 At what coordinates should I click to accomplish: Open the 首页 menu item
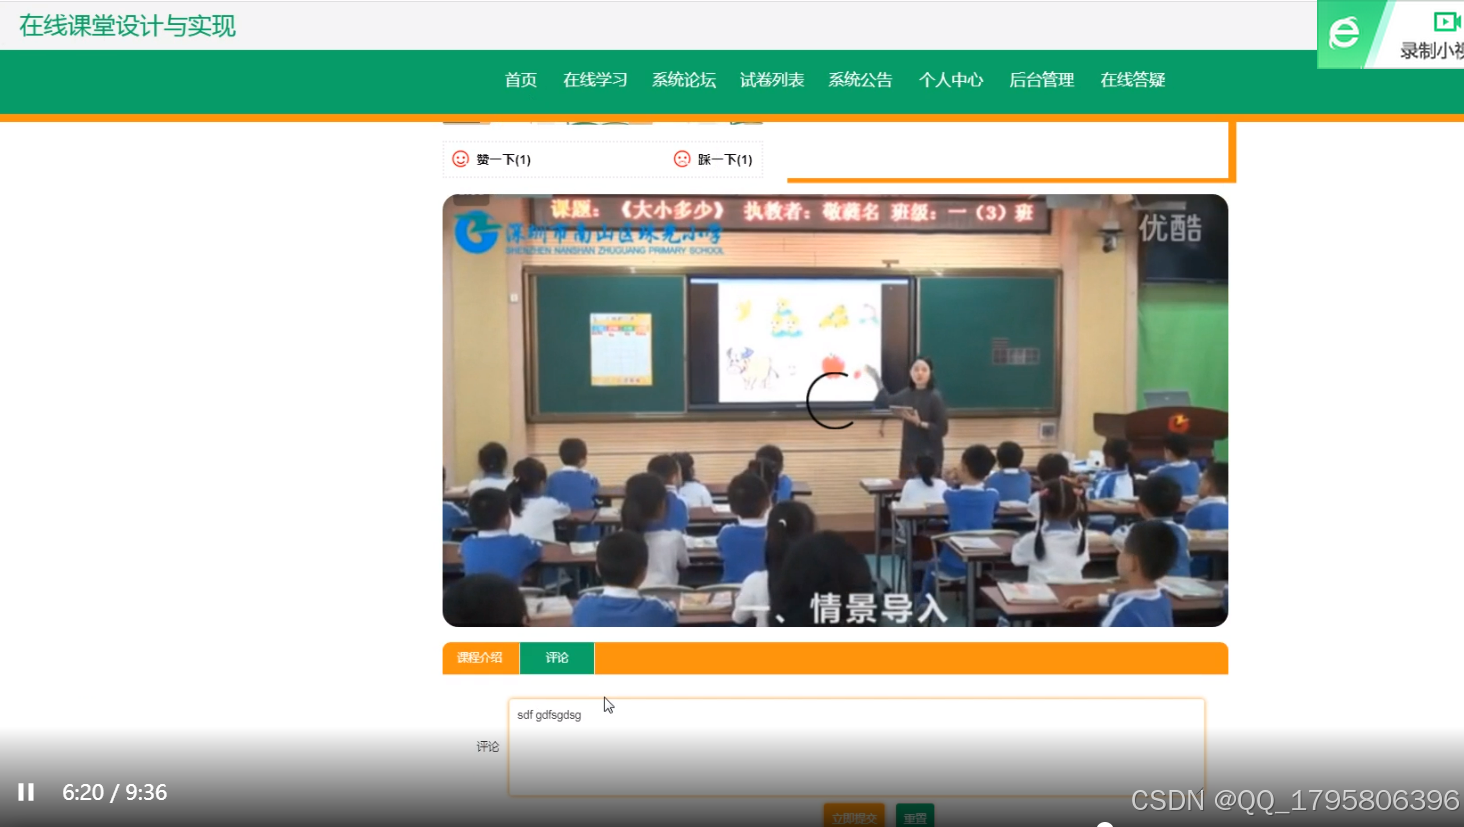pos(520,80)
